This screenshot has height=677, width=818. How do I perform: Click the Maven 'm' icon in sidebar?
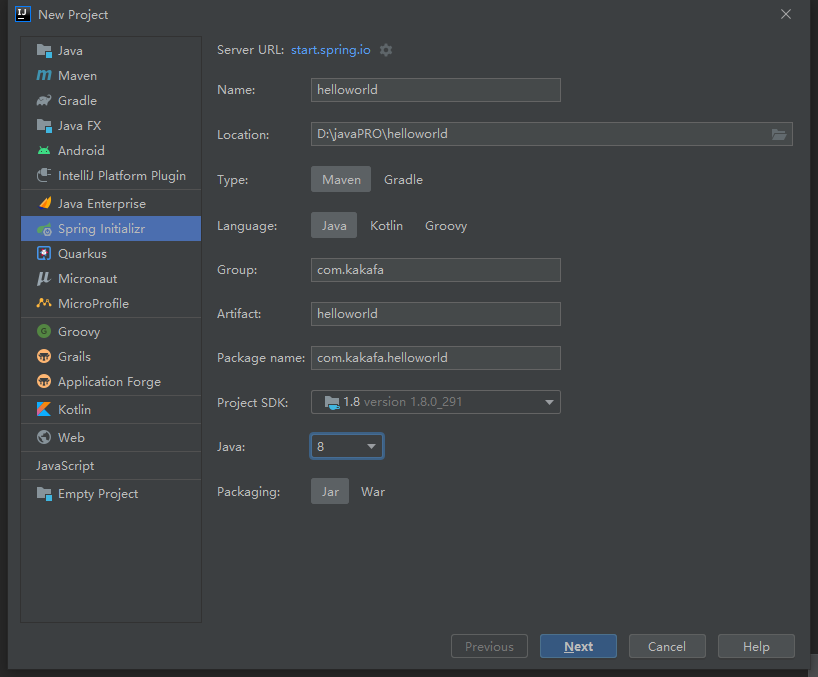(44, 76)
